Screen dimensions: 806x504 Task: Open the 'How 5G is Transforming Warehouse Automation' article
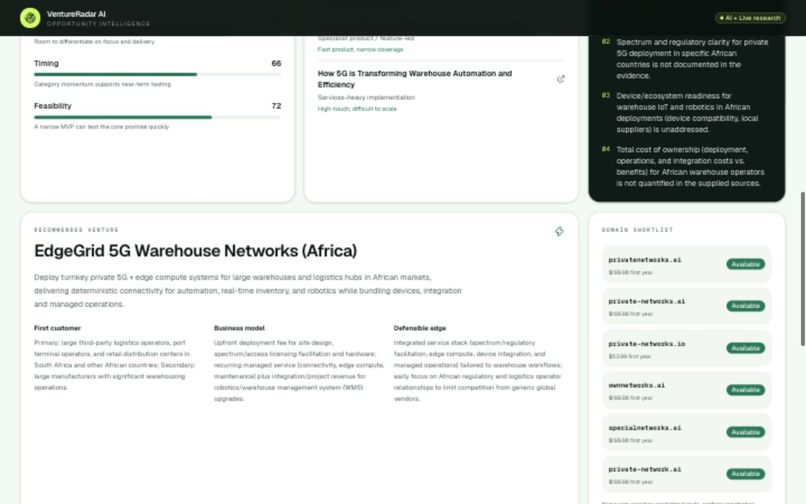414,79
